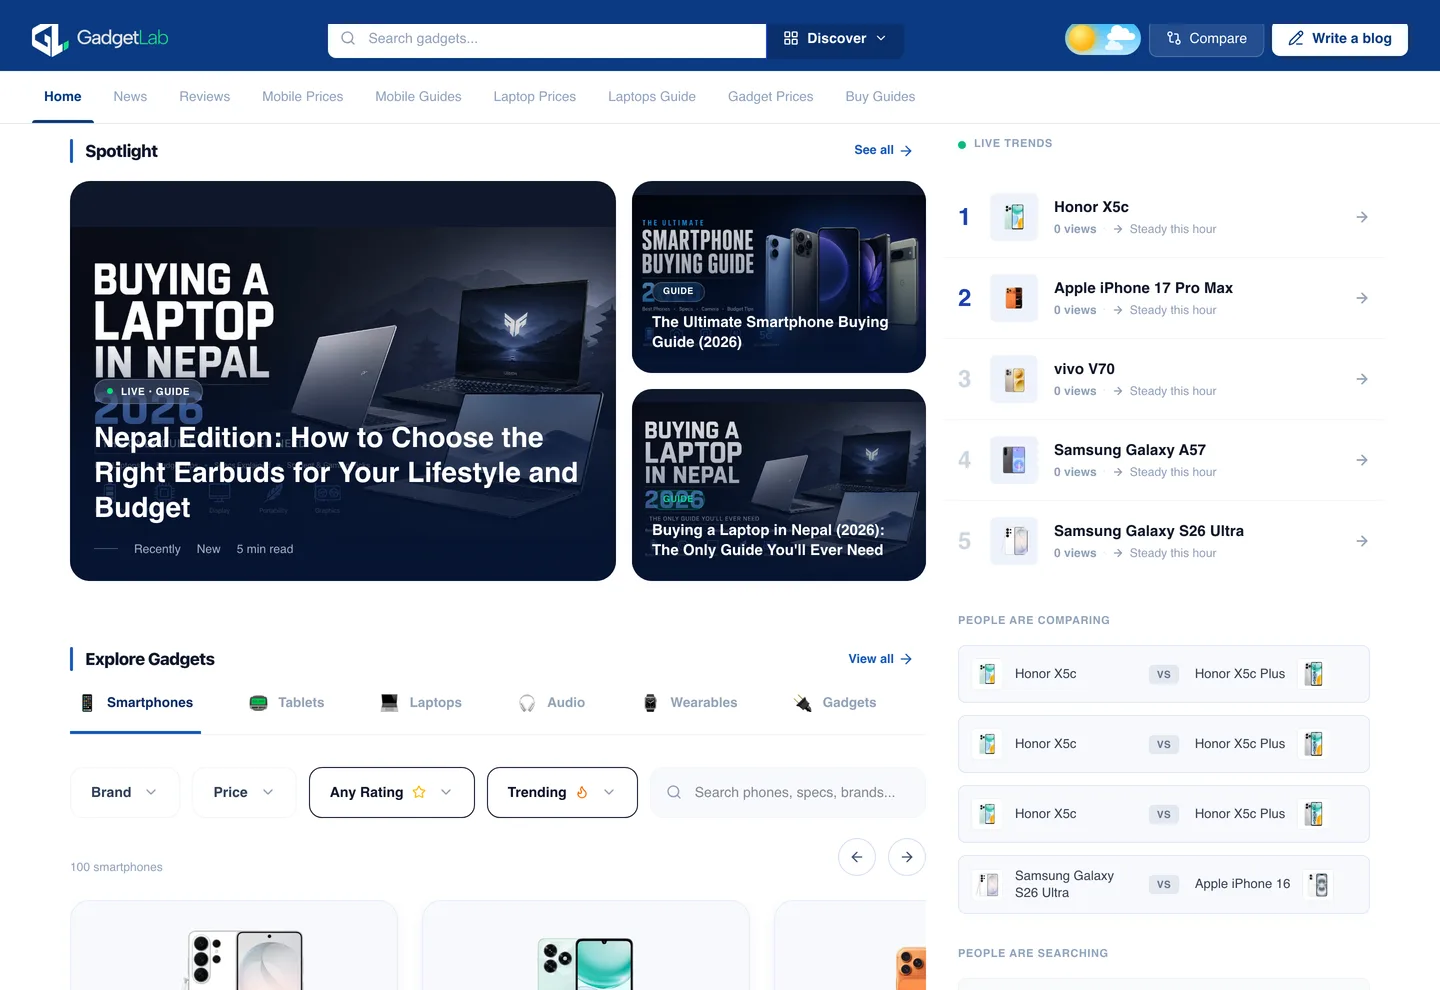Focus the Search gadgets input field
Screen dimensions: 1440x990
(547, 39)
